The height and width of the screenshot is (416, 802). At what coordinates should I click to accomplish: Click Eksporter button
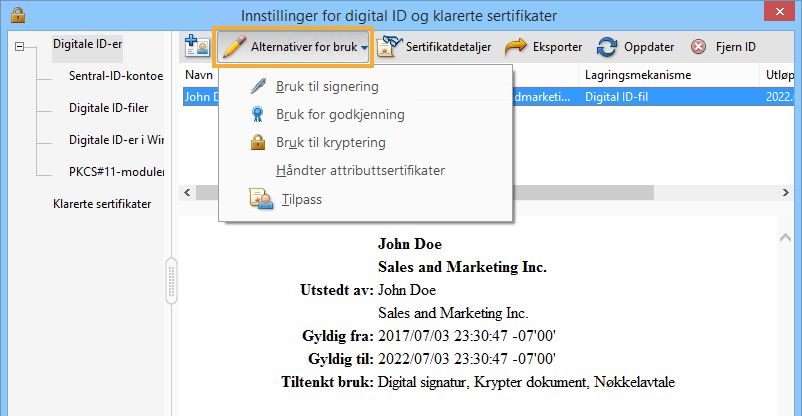543,47
